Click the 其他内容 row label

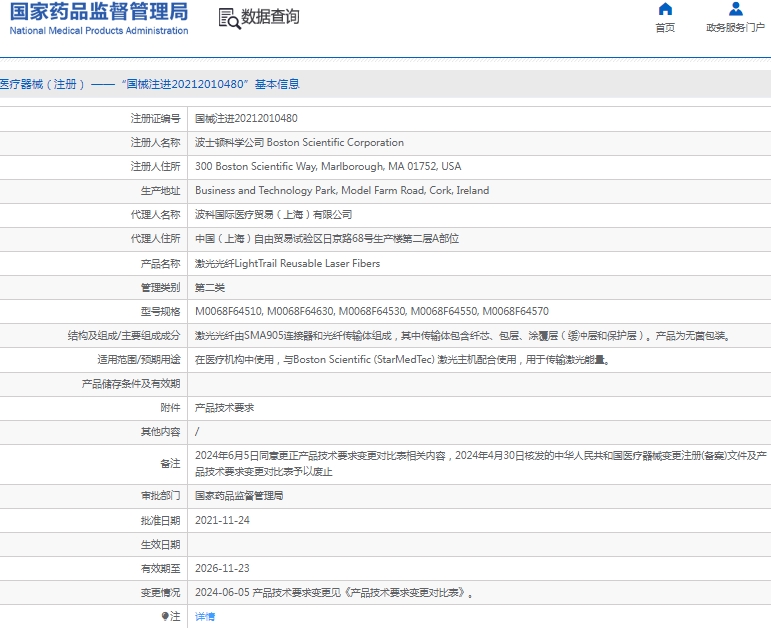(160, 432)
